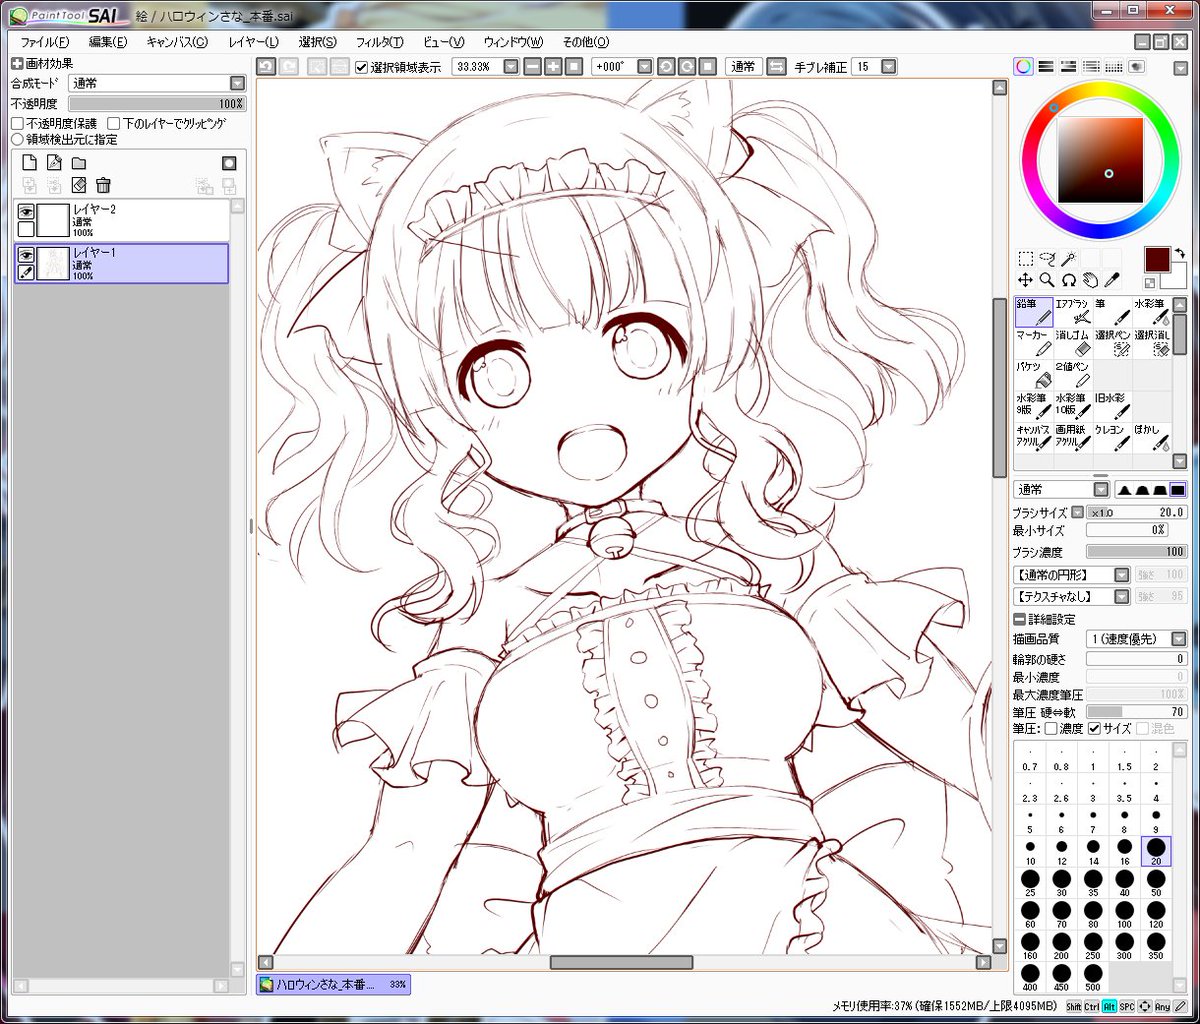This screenshot has width=1200, height=1024.
Task: Add a layer mask
Action: [229, 163]
